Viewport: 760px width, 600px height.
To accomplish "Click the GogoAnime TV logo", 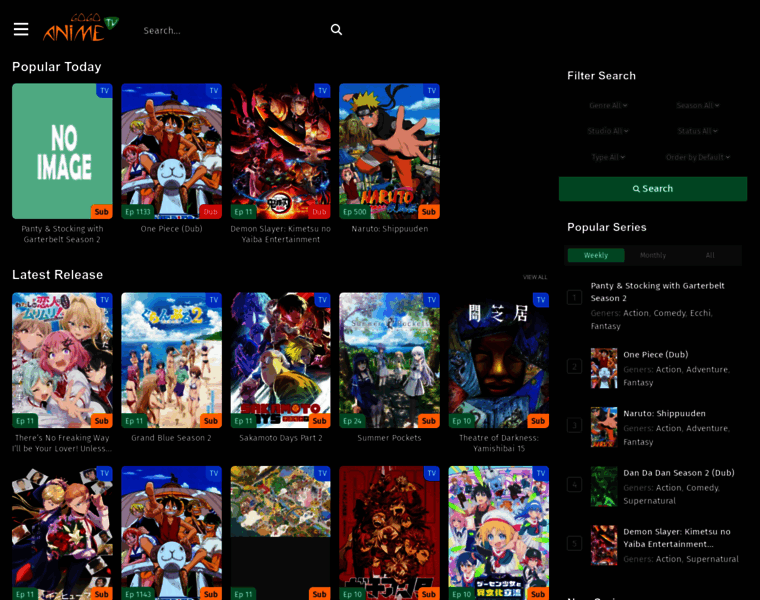I will pyautogui.click(x=80, y=28).
